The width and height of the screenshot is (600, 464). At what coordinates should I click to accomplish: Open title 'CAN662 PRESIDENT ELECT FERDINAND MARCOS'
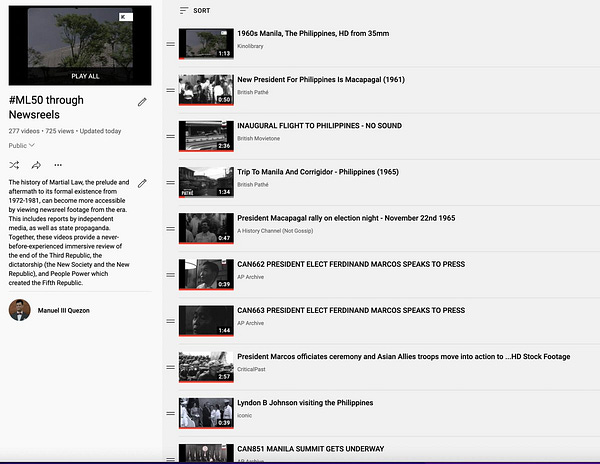click(351, 264)
